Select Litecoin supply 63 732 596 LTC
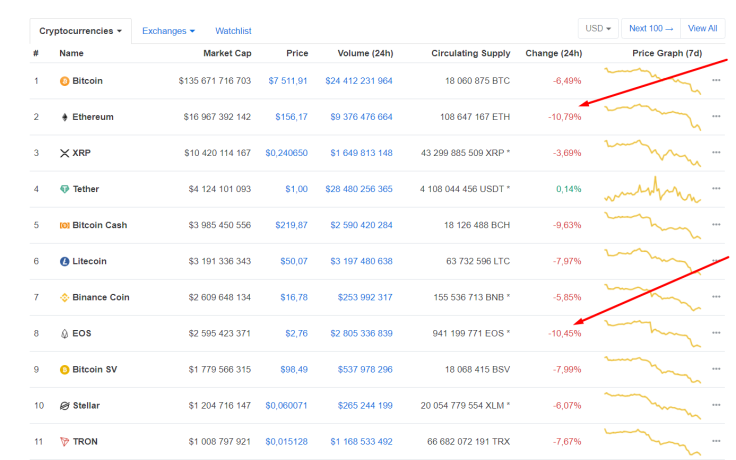Screen dimensions: 736x460 pos(478,261)
